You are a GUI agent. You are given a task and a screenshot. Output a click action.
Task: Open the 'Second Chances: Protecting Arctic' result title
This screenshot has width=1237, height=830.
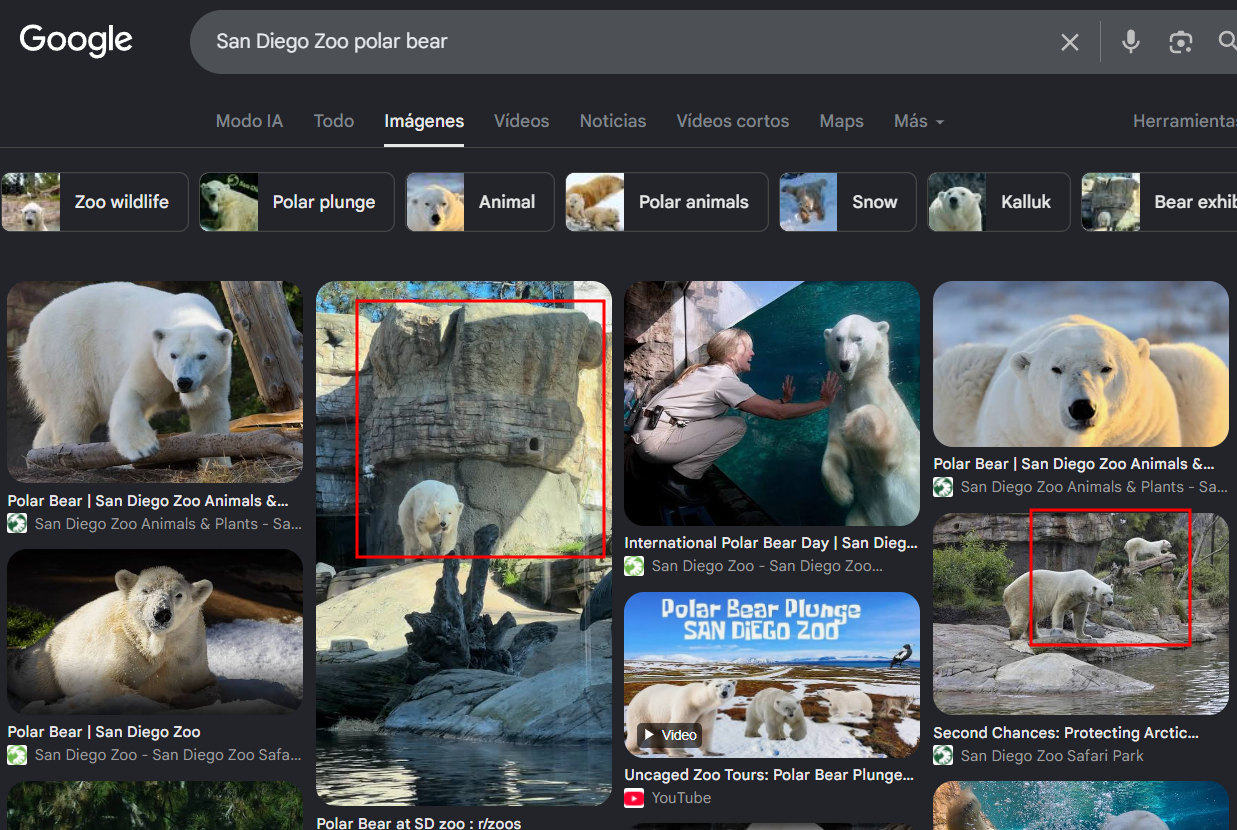[1066, 733]
